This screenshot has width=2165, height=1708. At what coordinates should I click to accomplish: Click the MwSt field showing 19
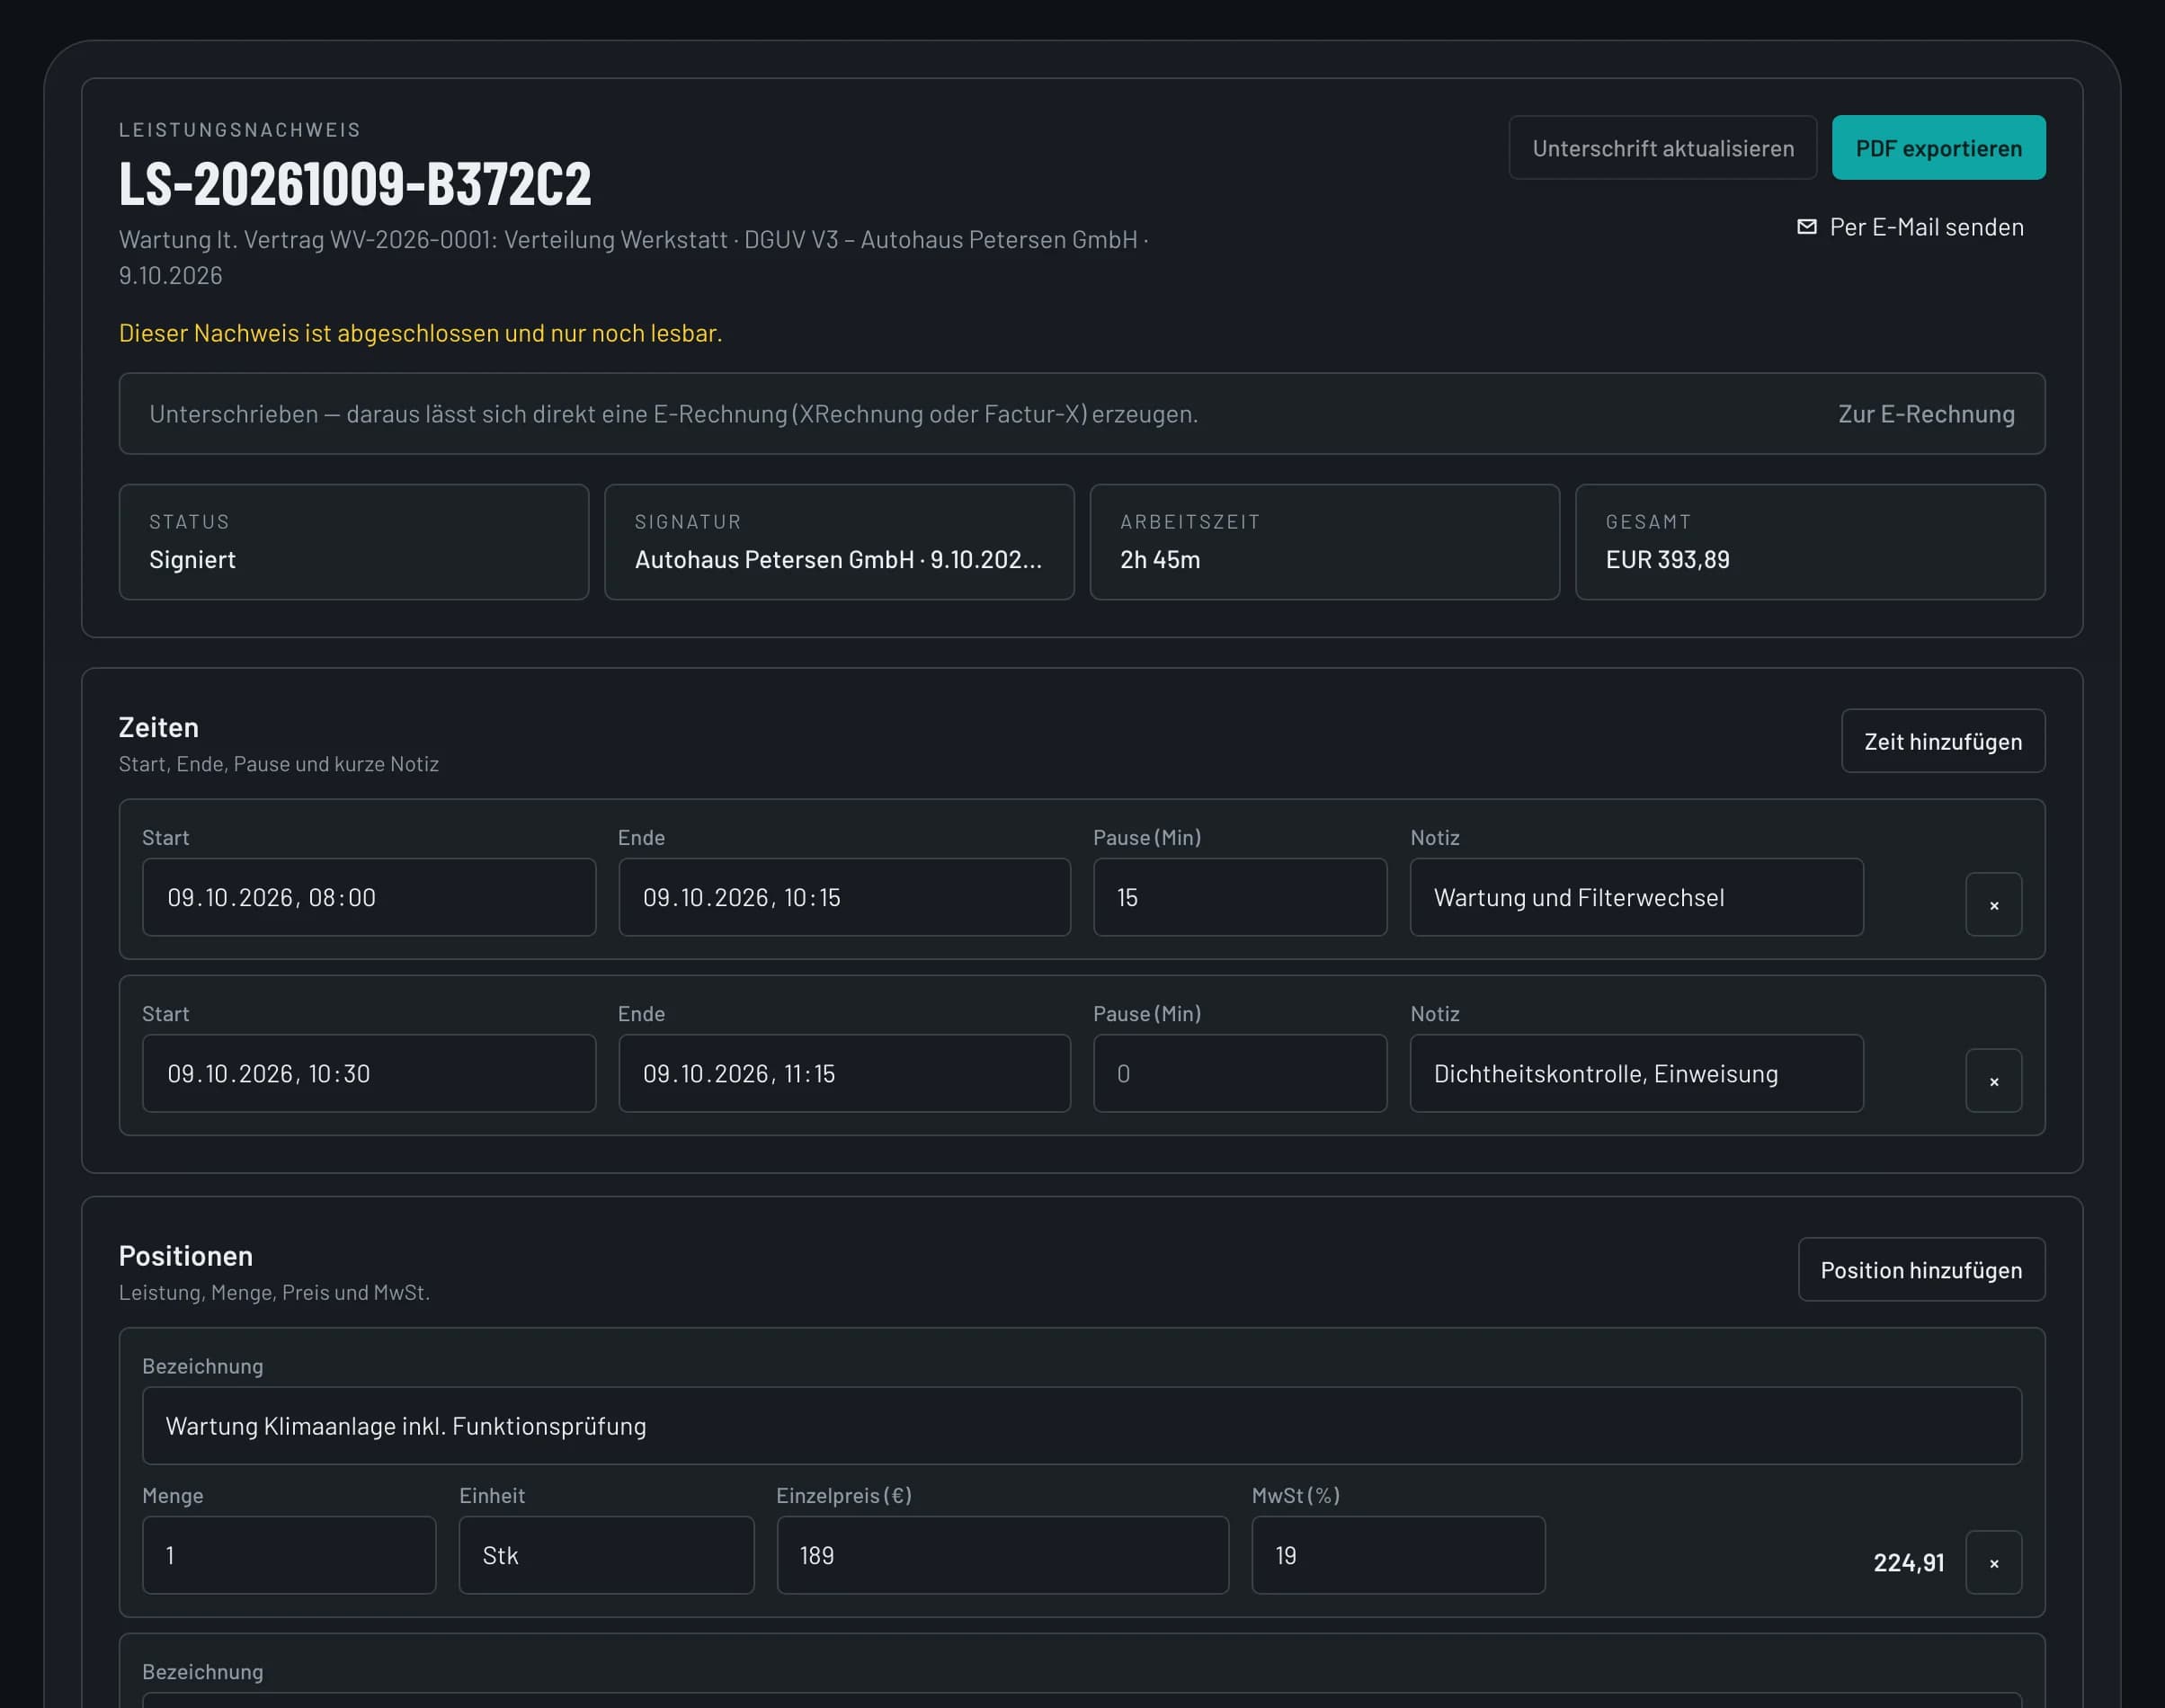pyautogui.click(x=1398, y=1555)
